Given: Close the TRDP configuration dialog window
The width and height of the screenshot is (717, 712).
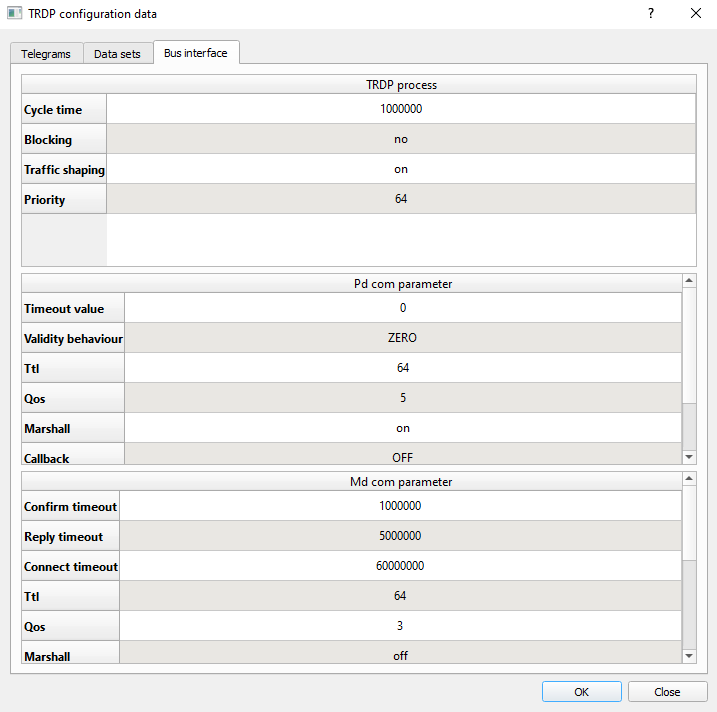Looking at the screenshot, I should pyautogui.click(x=695, y=14).
